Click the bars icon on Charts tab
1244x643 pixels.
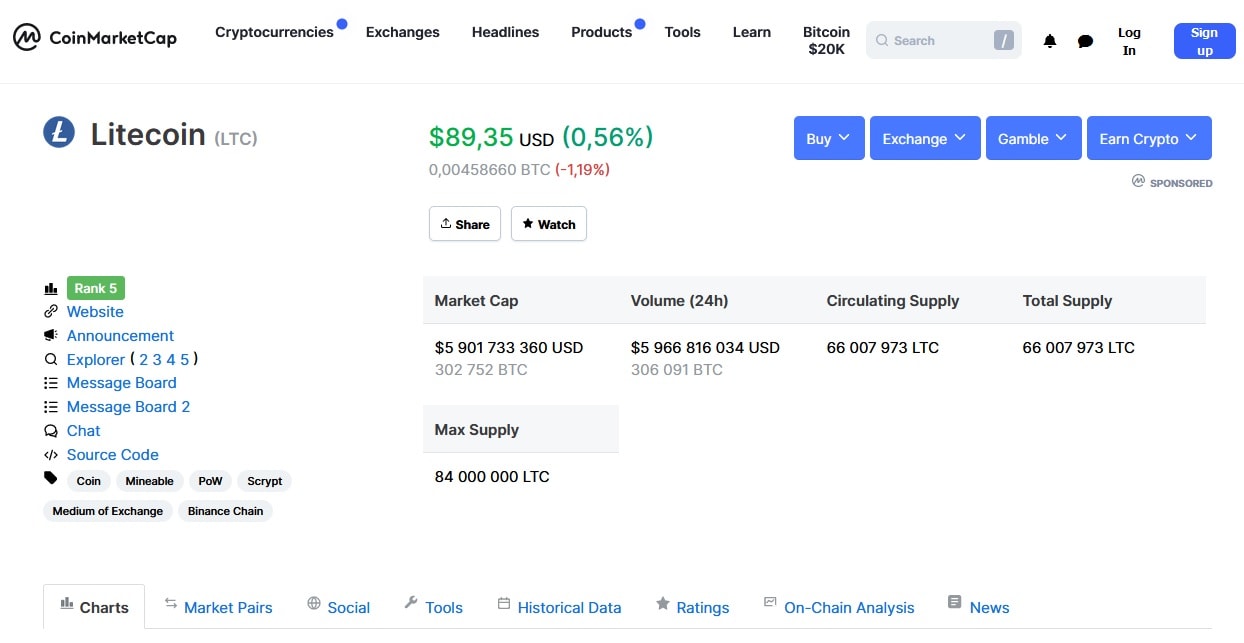(67, 603)
